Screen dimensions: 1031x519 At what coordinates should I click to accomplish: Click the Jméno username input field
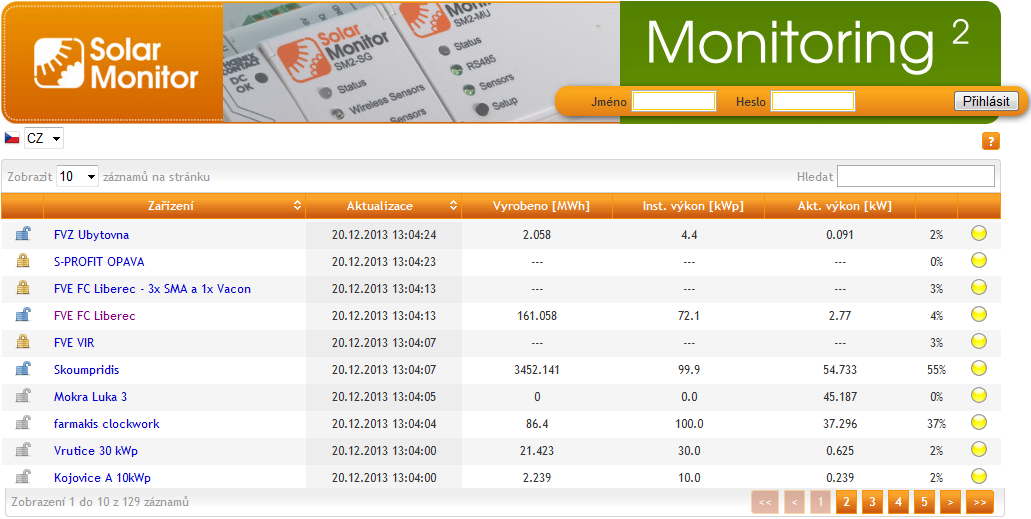(x=674, y=101)
